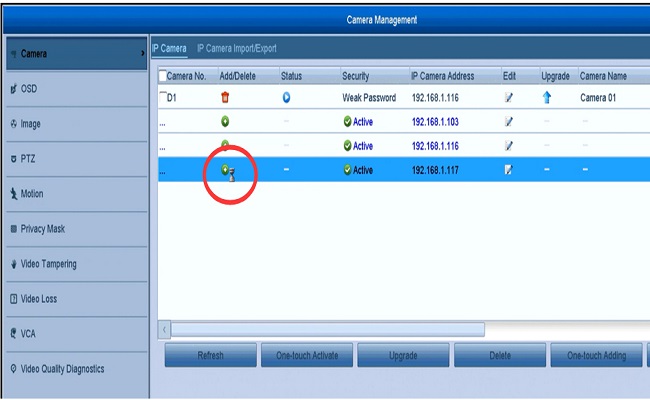Open Privacy Mask settings
This screenshot has height=400, width=650.
click(77, 229)
